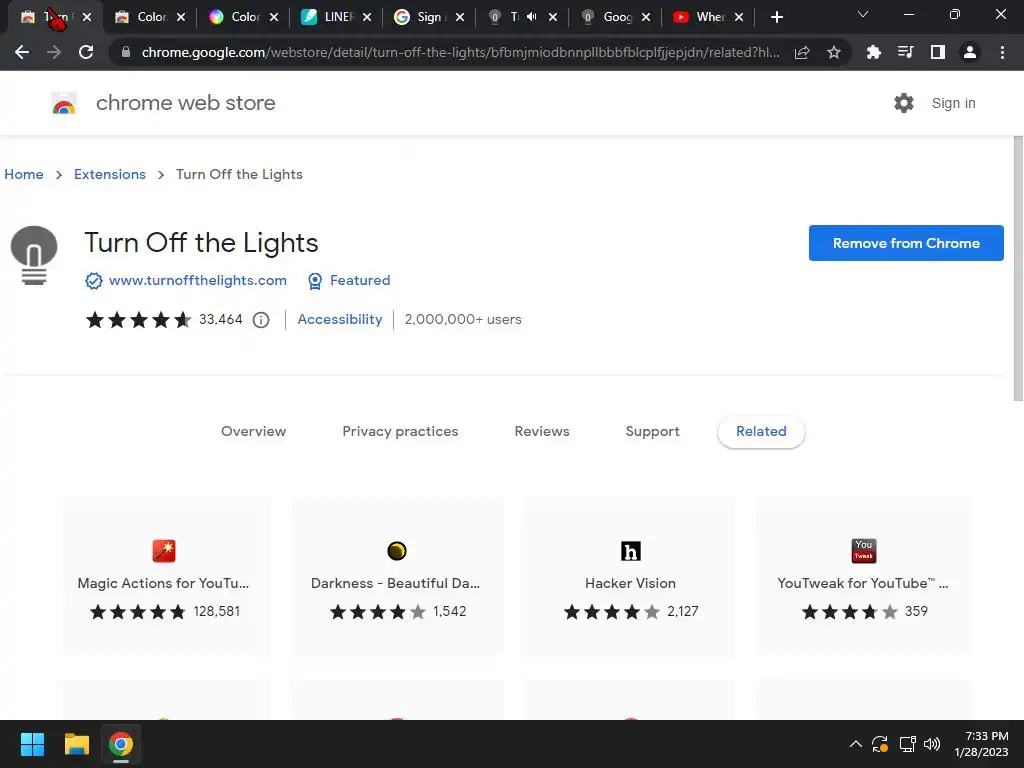Click the sync update tray icon
Viewport: 1024px width, 768px height.
pyautogui.click(x=880, y=744)
